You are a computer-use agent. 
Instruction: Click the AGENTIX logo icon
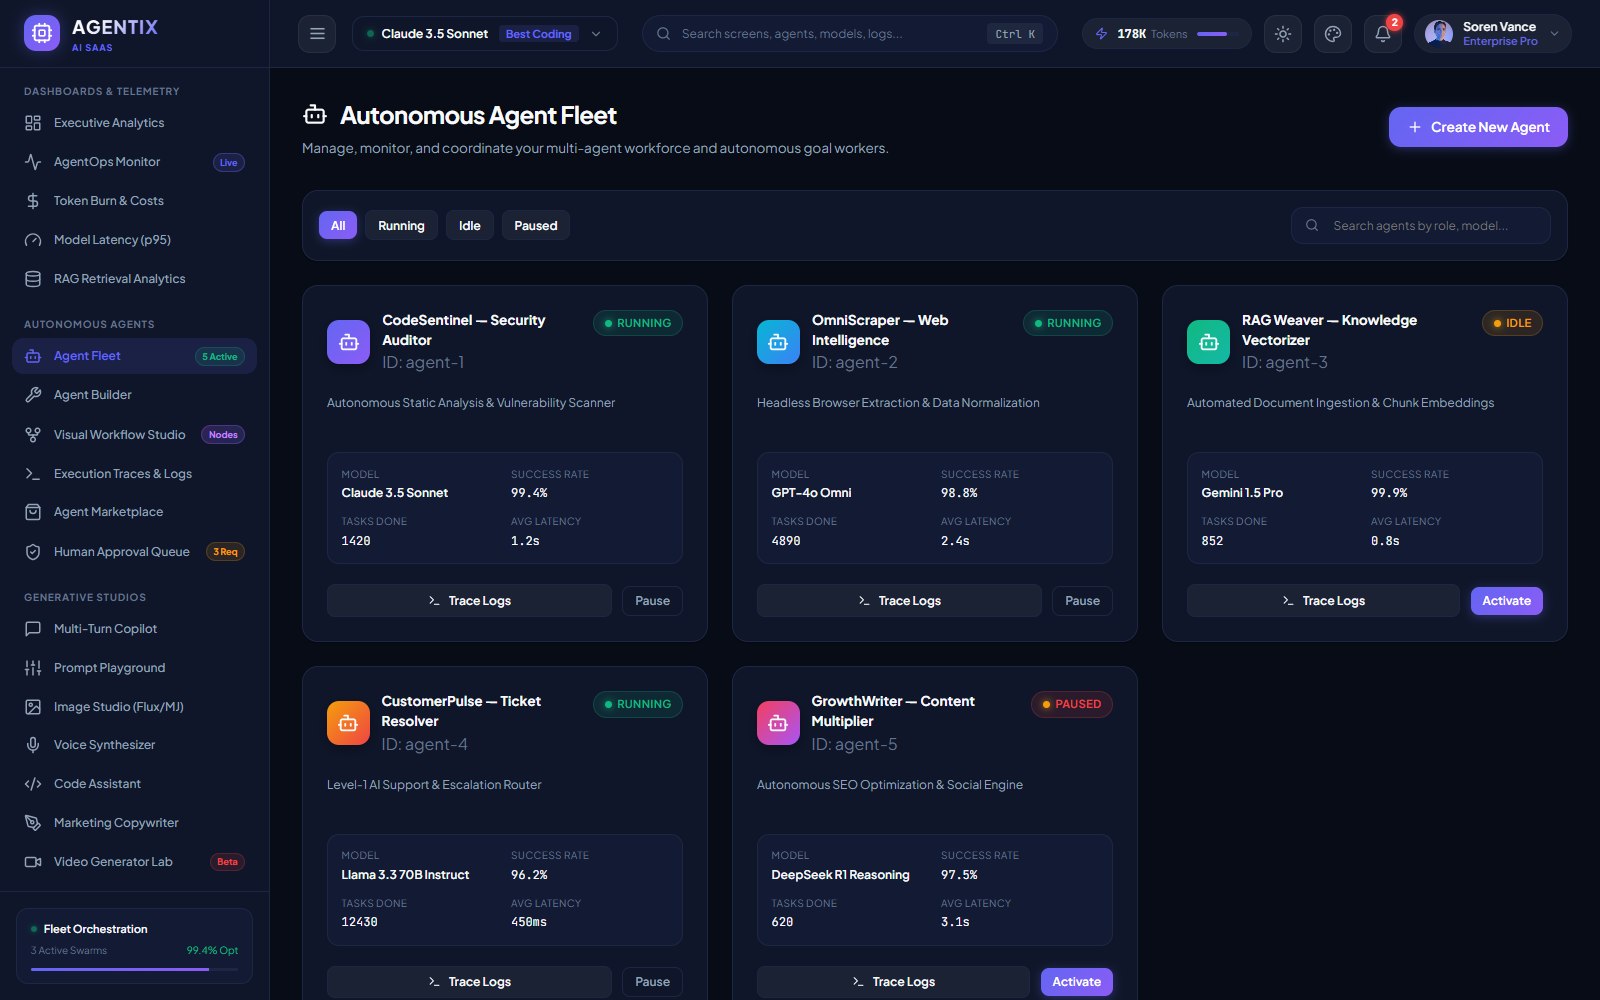pyautogui.click(x=42, y=33)
